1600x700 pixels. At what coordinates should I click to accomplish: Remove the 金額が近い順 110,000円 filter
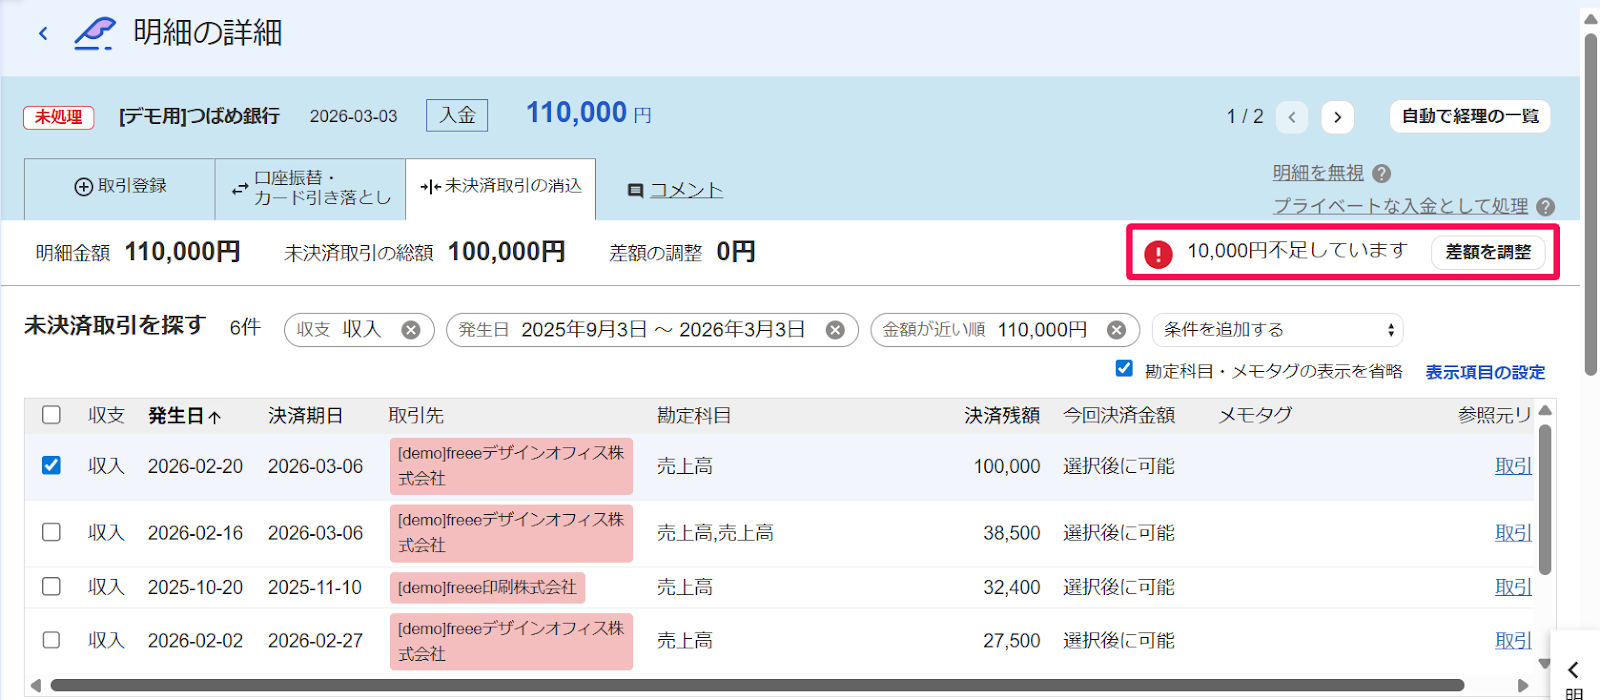point(1117,330)
